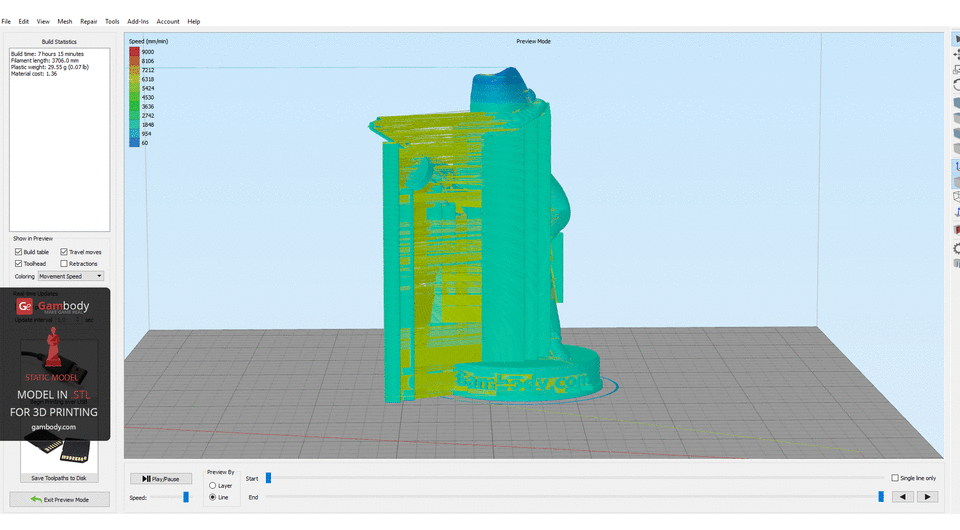
Task: Toggle the coordinate axes display icon
Action: pos(956,166)
